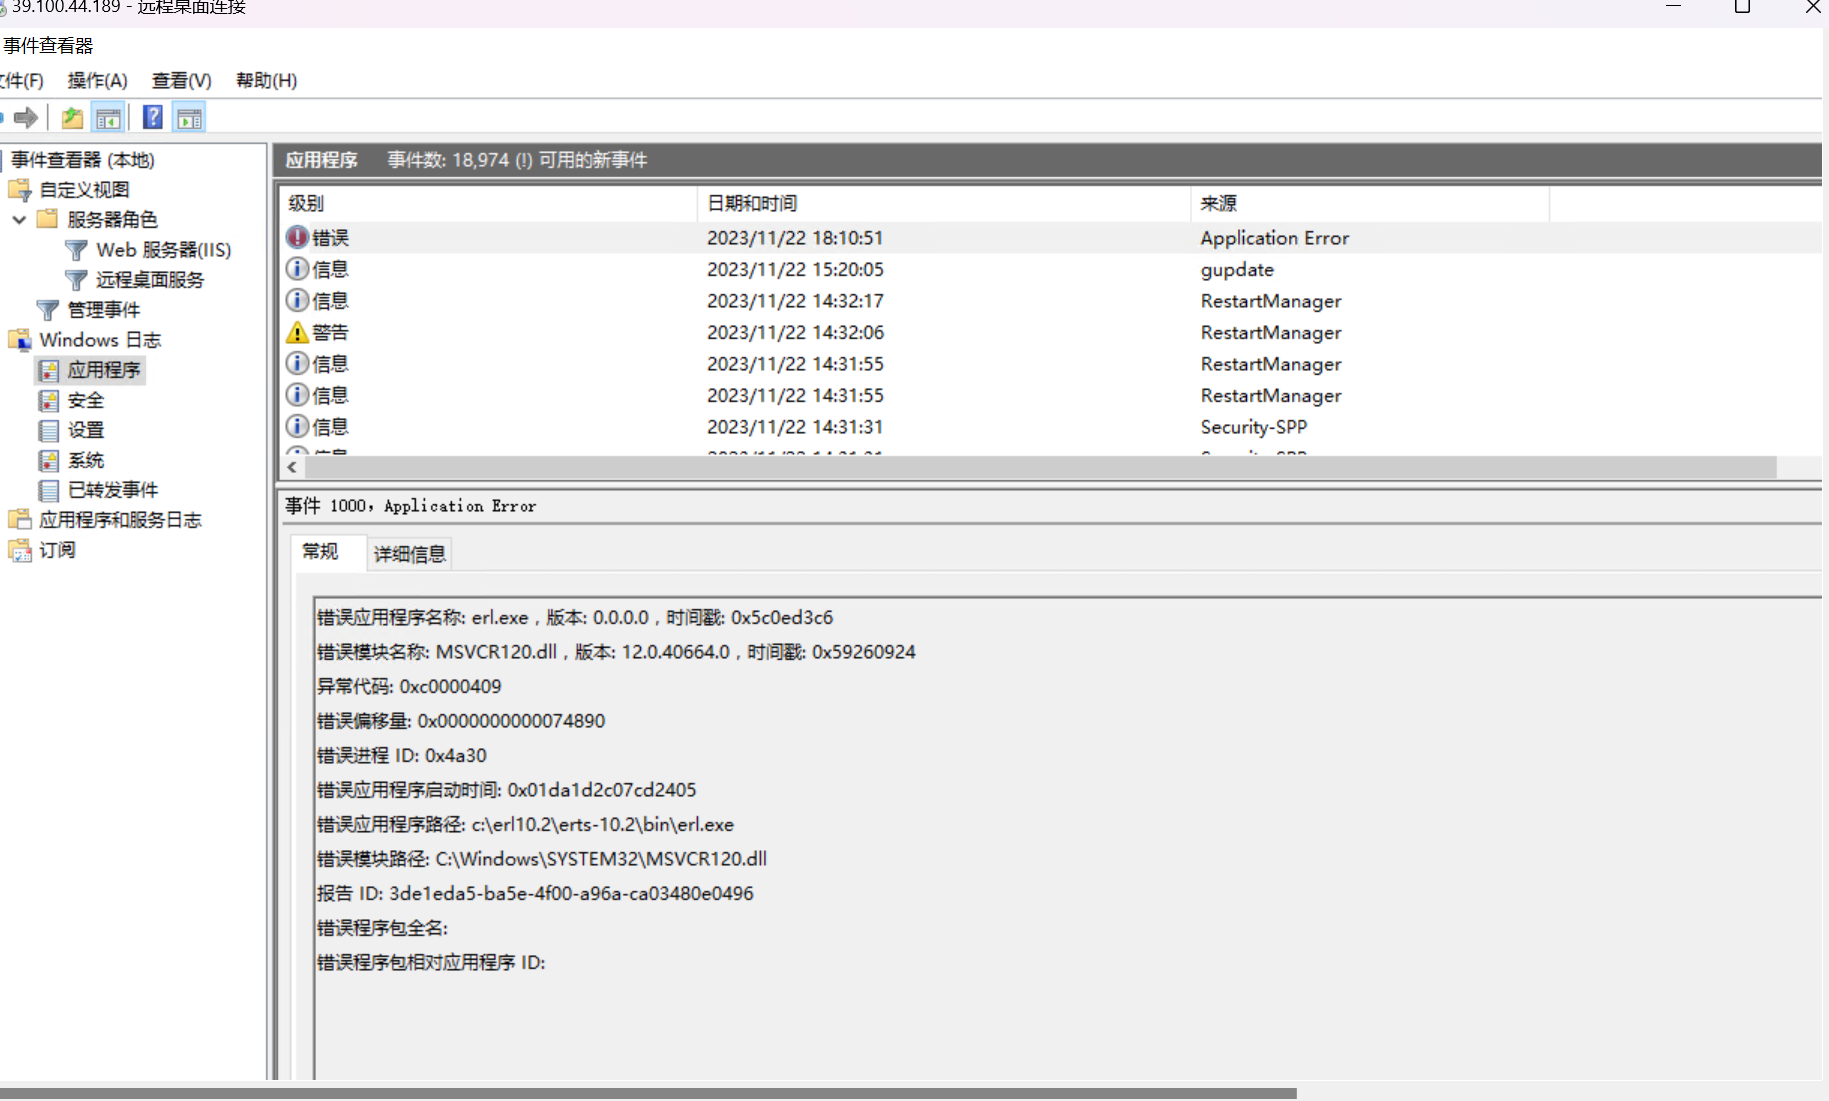The width and height of the screenshot is (1829, 1101).
Task: Click the 已转发事件 log icon
Action: point(49,490)
